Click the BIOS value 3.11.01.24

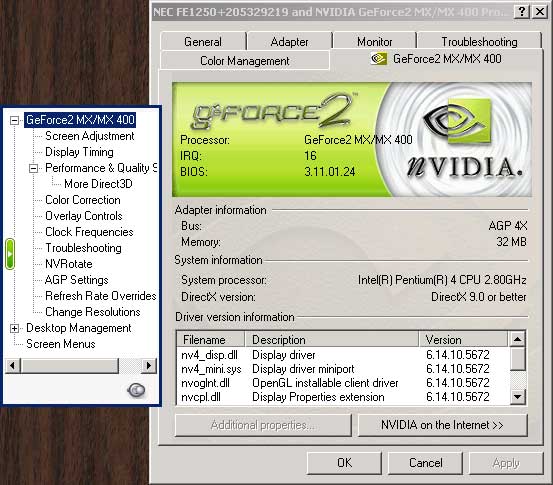(329, 172)
